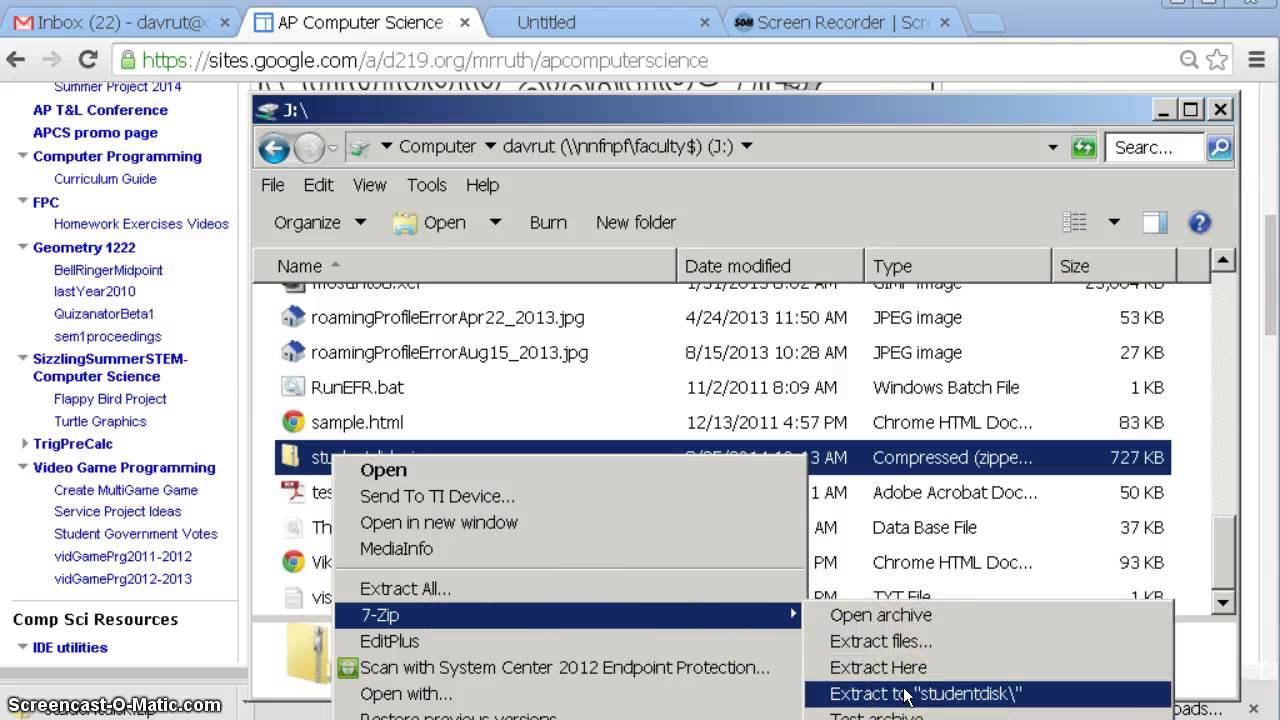Click the zipped studentdisk folder icon
1280x720 pixels.
coord(292,457)
